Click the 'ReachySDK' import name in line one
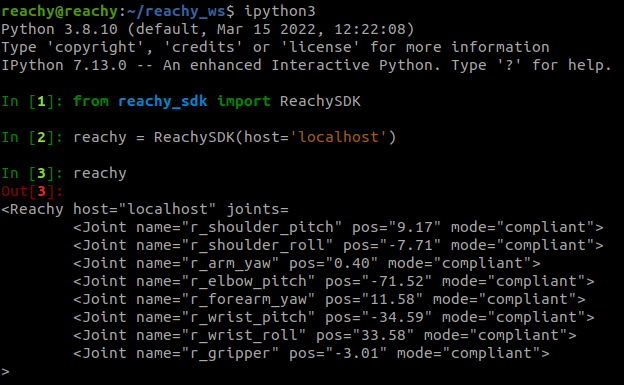This screenshot has width=624, height=385. [320, 101]
